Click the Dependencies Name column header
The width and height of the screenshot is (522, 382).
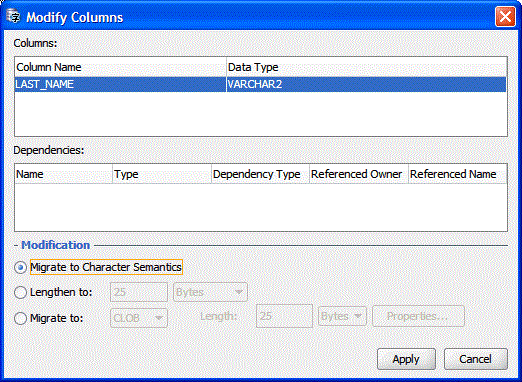pyautogui.click(x=63, y=174)
